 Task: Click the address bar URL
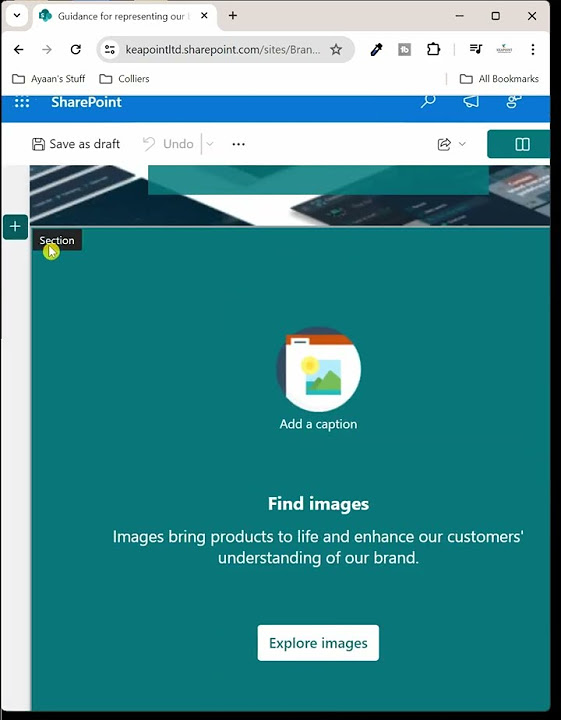[223, 49]
